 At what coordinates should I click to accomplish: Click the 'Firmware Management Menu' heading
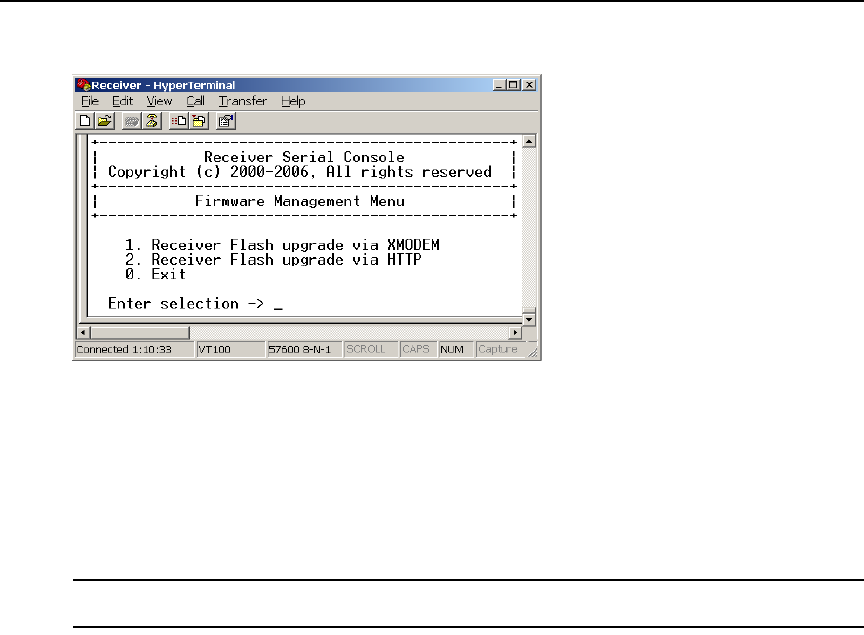click(x=300, y=201)
